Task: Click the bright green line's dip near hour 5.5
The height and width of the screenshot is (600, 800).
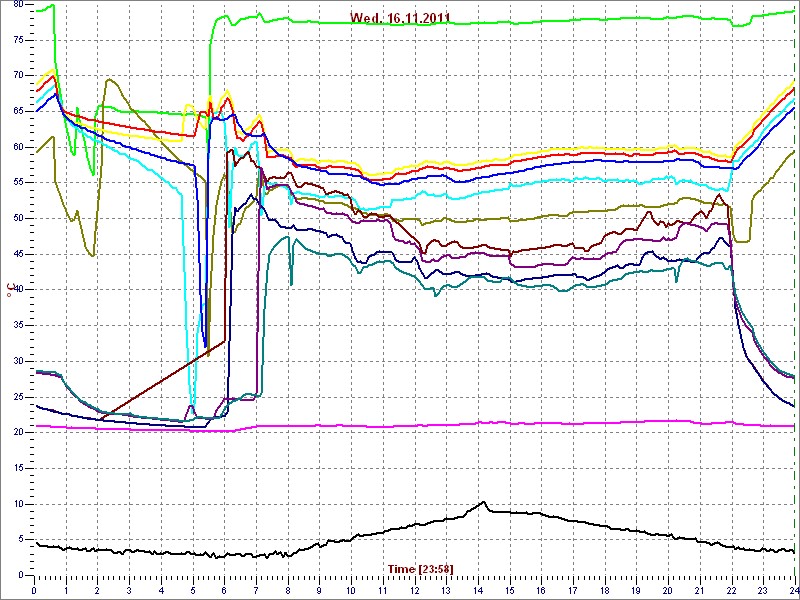Action: (207, 138)
